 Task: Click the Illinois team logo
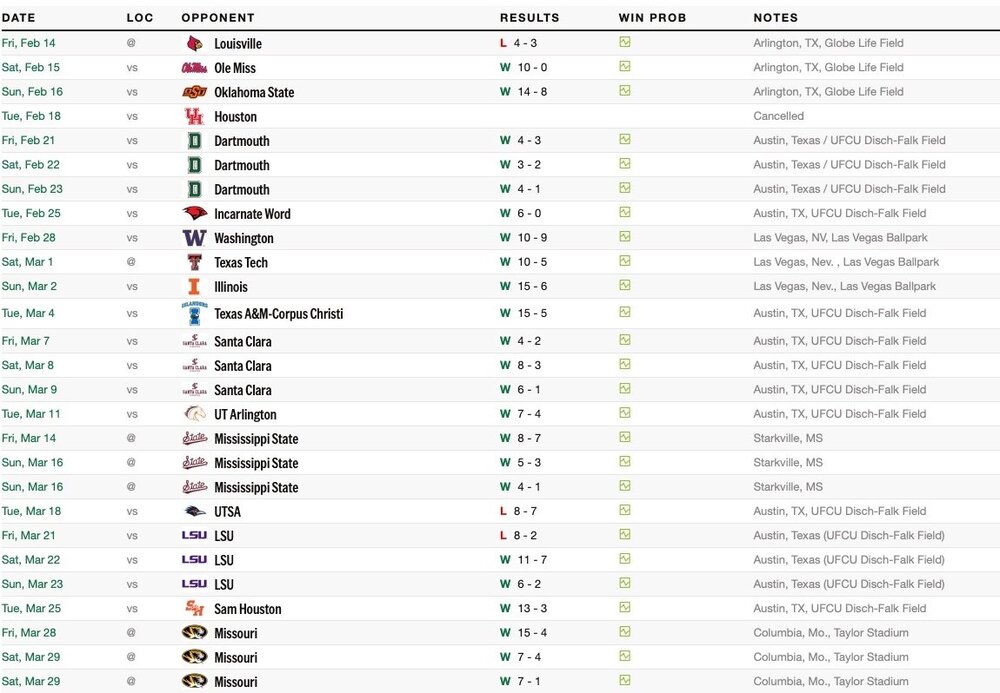(194, 286)
